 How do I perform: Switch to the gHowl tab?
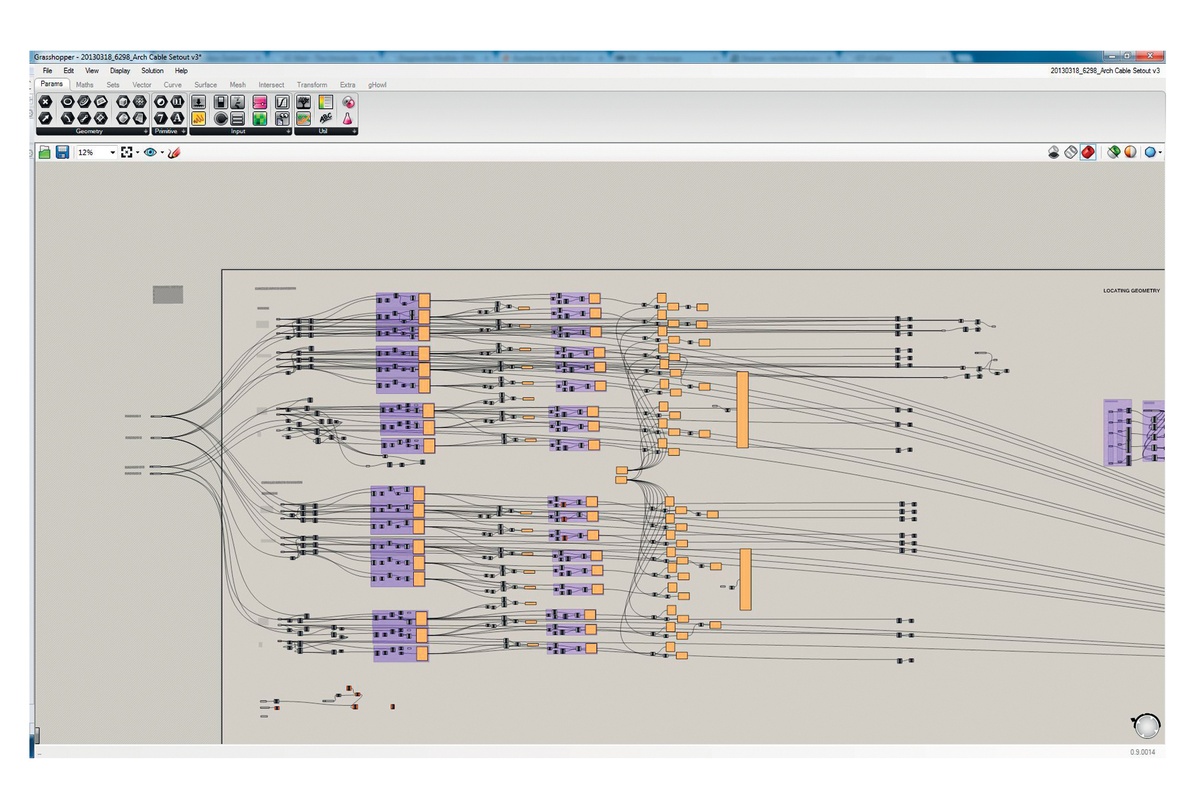click(x=377, y=85)
